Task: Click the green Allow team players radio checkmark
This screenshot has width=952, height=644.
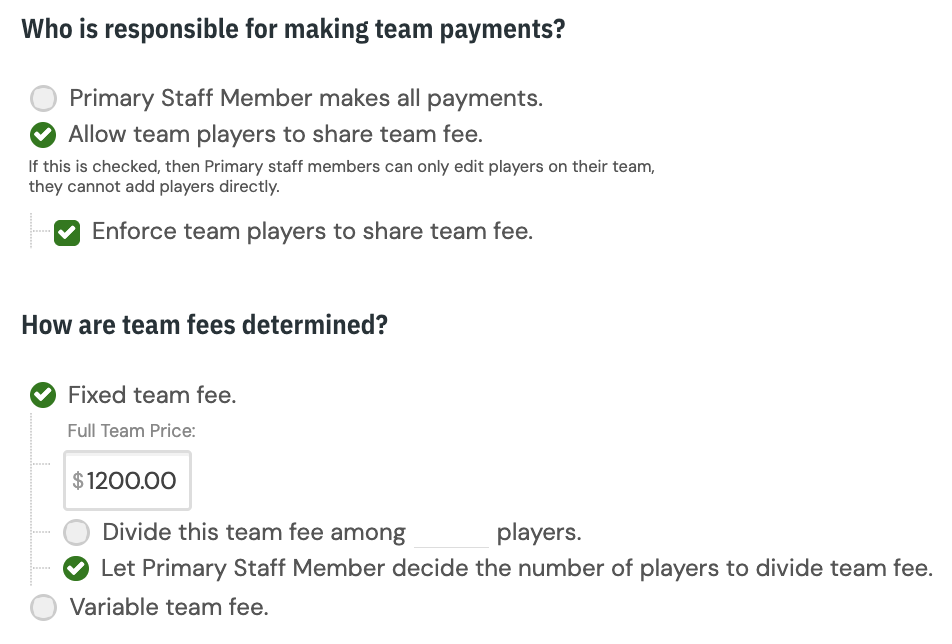Action: pos(43,135)
